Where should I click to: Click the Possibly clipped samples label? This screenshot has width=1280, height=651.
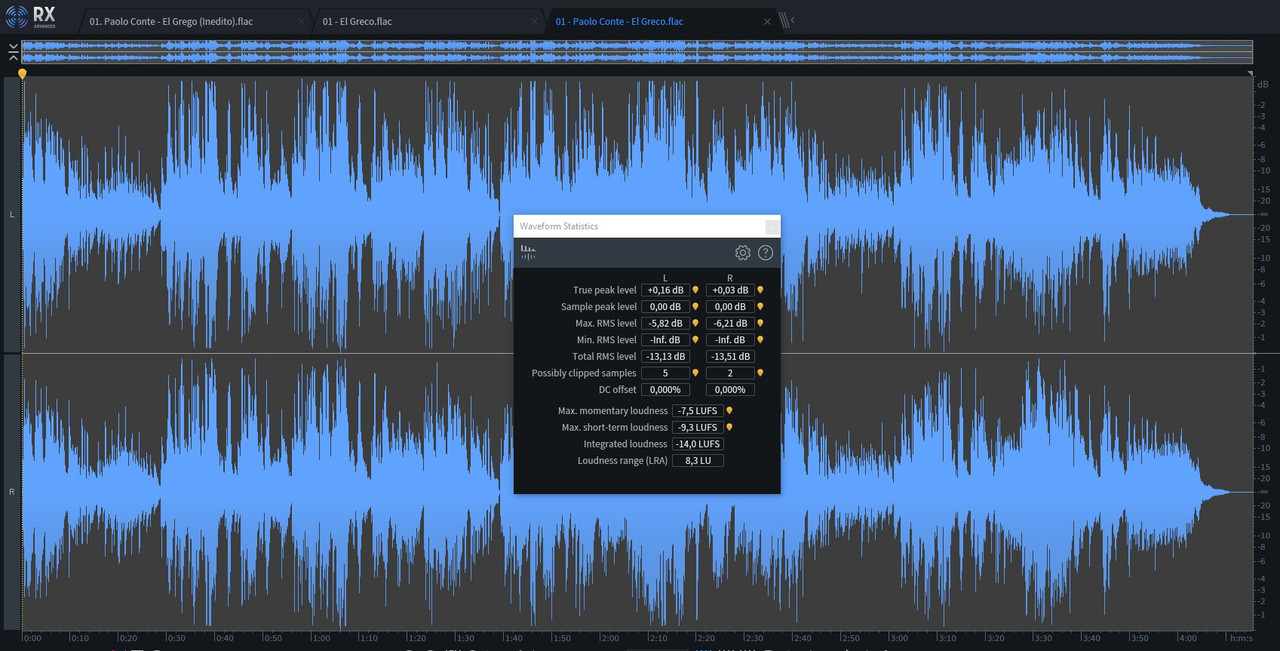(x=584, y=373)
